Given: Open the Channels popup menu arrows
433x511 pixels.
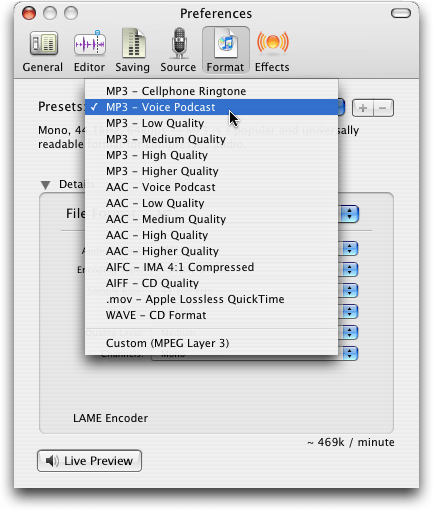Looking at the screenshot, I should tap(349, 354).
